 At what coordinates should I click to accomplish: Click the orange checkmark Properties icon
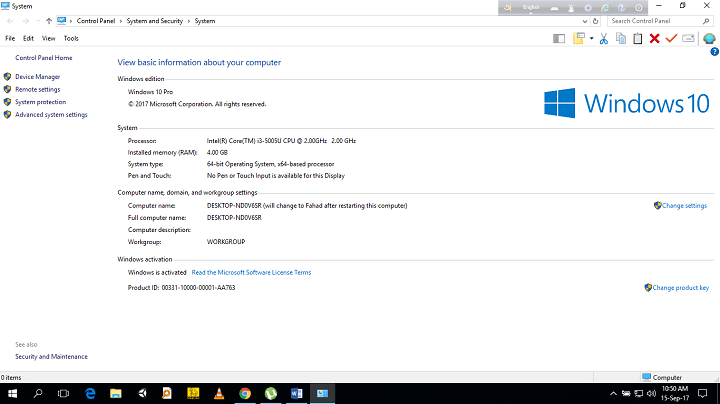(x=671, y=39)
